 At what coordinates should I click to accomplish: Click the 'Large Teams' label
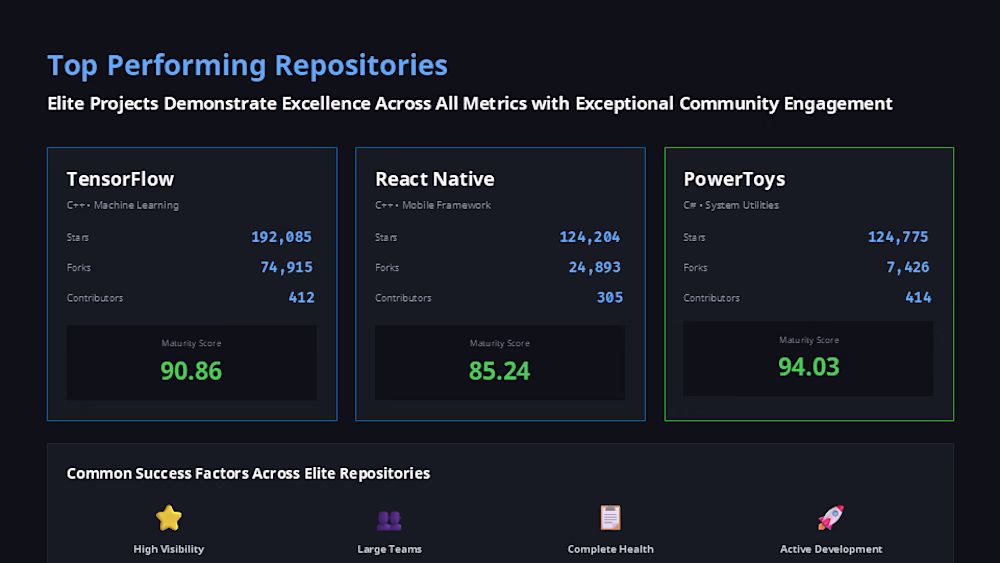coord(390,549)
